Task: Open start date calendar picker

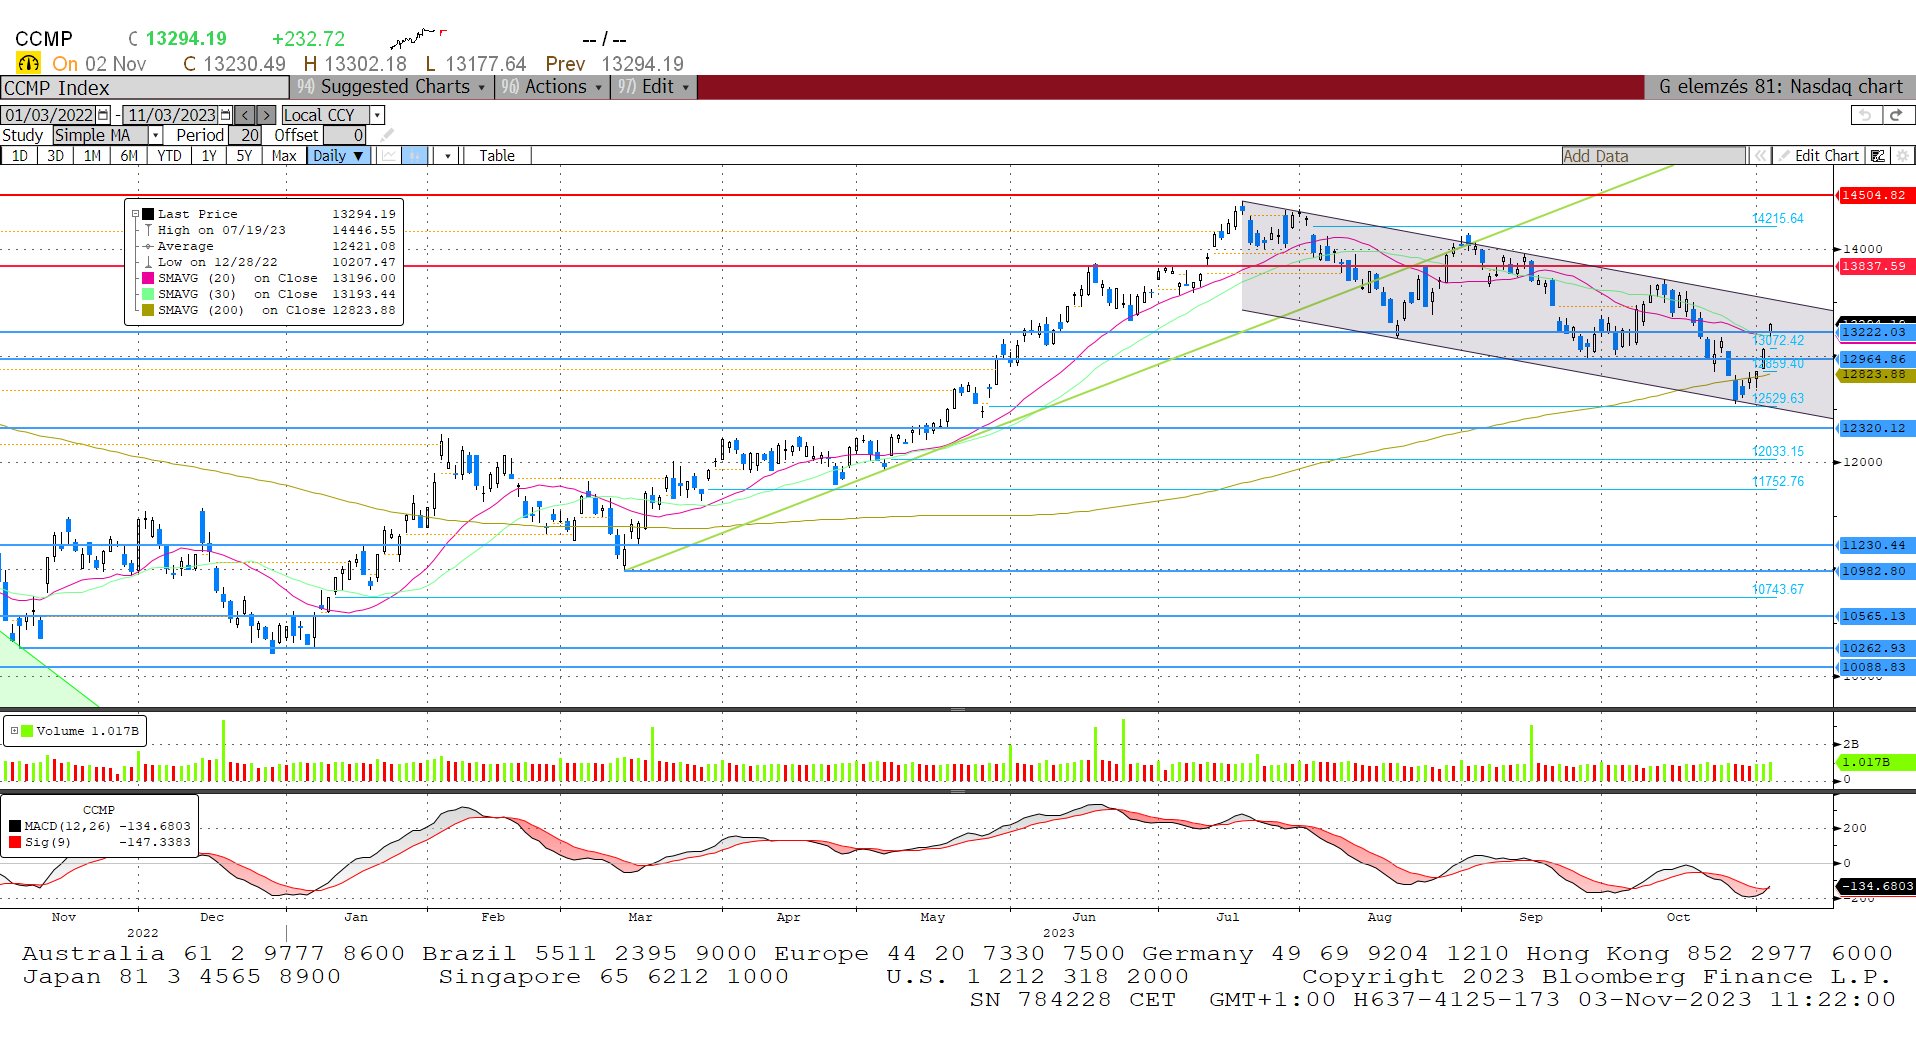Action: pos(103,115)
